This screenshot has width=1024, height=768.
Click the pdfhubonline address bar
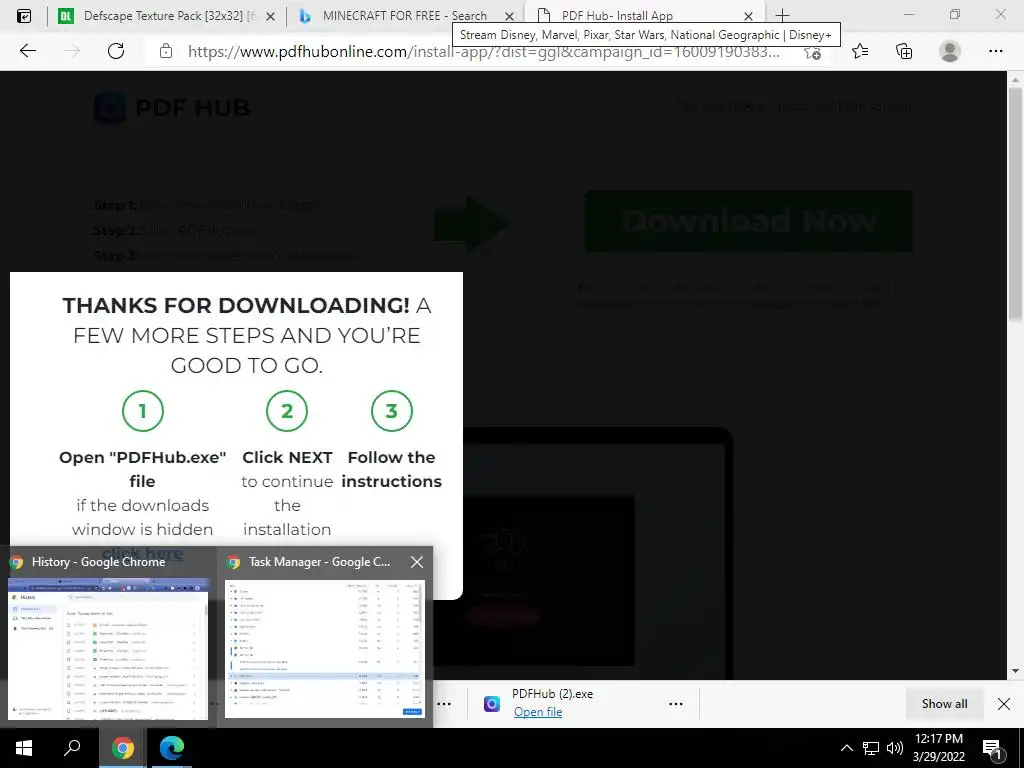[x=483, y=52]
